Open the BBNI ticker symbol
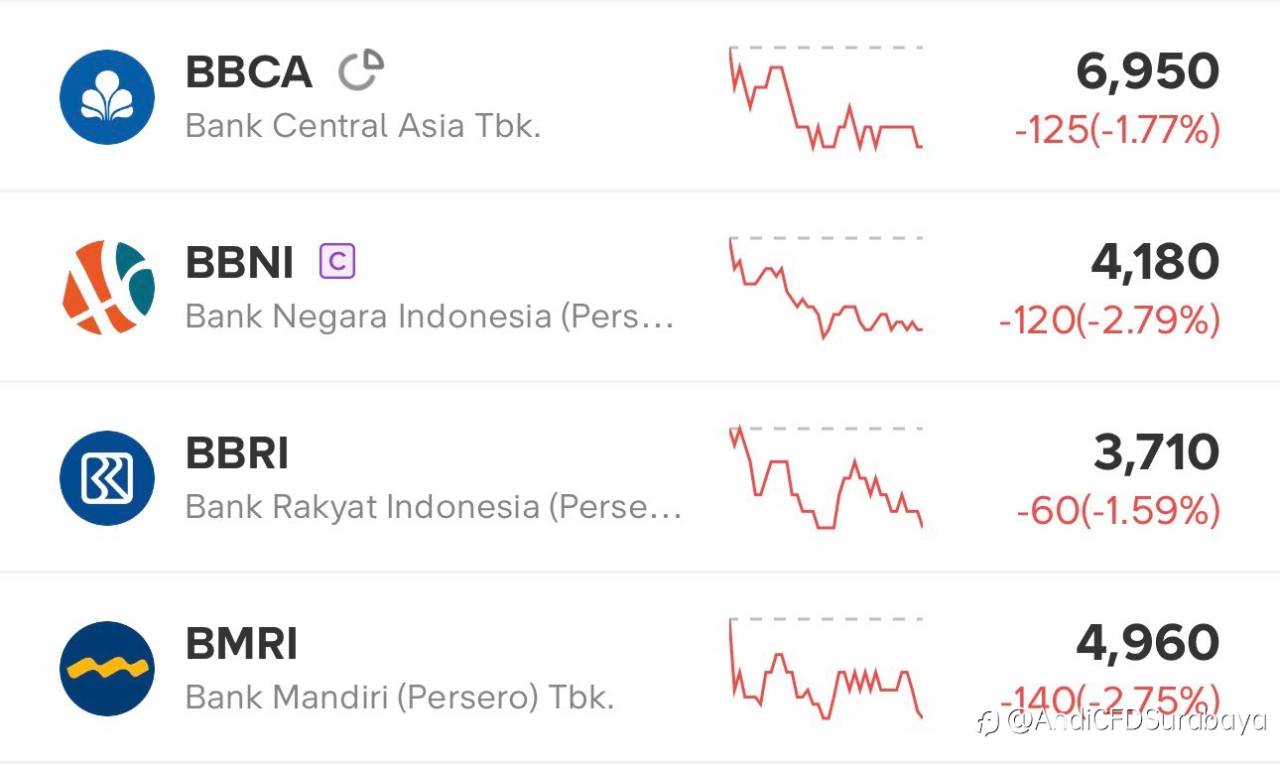 240,263
